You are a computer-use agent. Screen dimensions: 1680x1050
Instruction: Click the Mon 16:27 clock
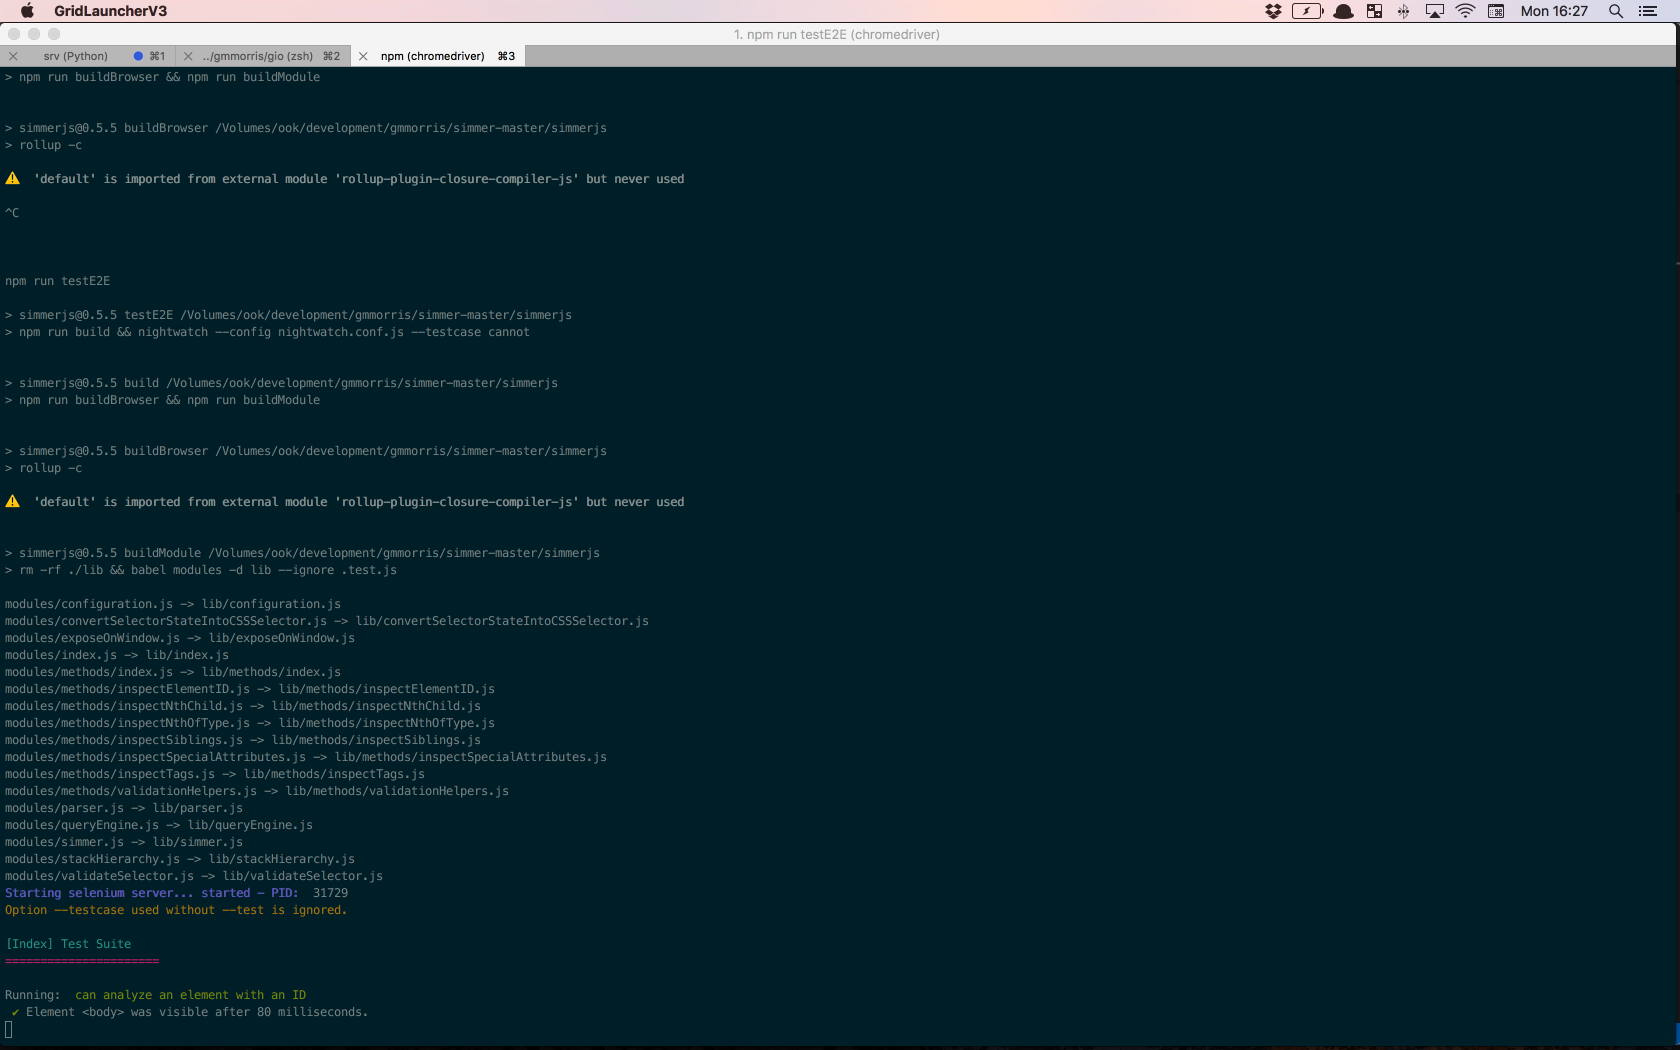(1554, 11)
